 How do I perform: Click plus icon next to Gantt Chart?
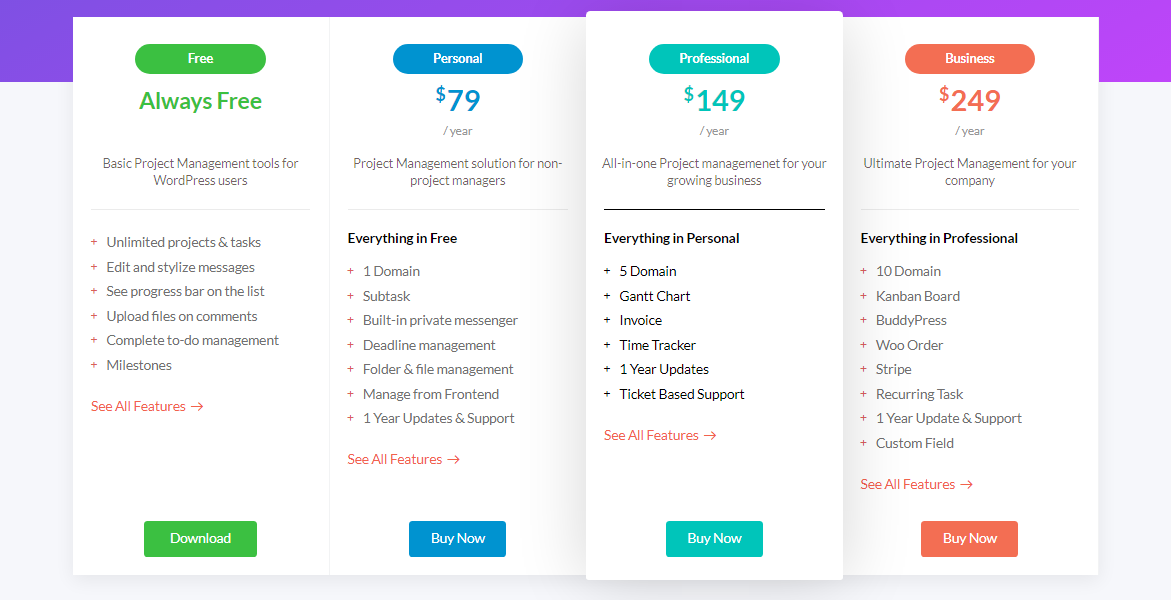(x=607, y=296)
